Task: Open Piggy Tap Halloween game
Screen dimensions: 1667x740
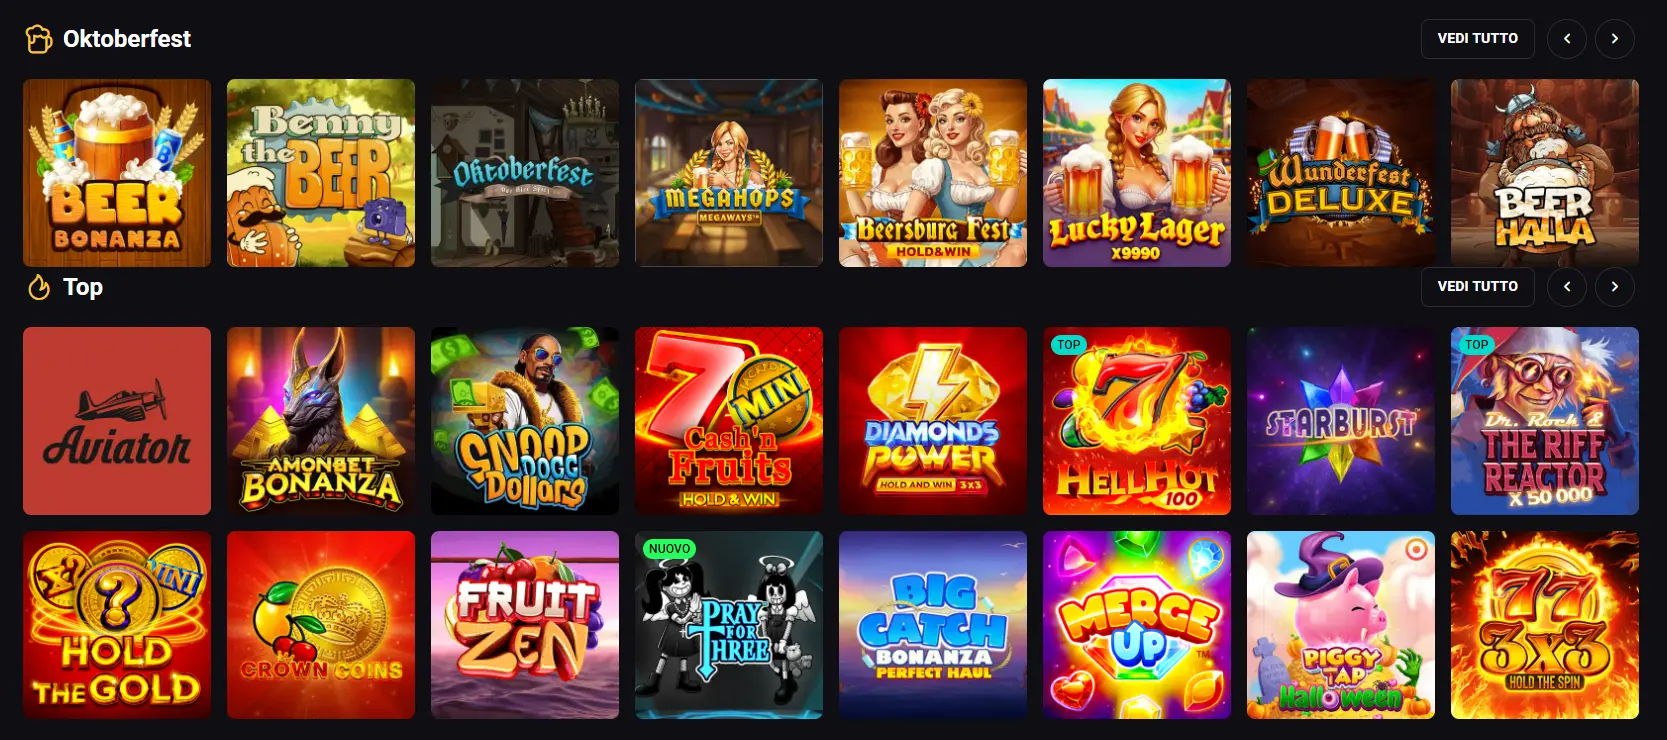Action: 1341,625
